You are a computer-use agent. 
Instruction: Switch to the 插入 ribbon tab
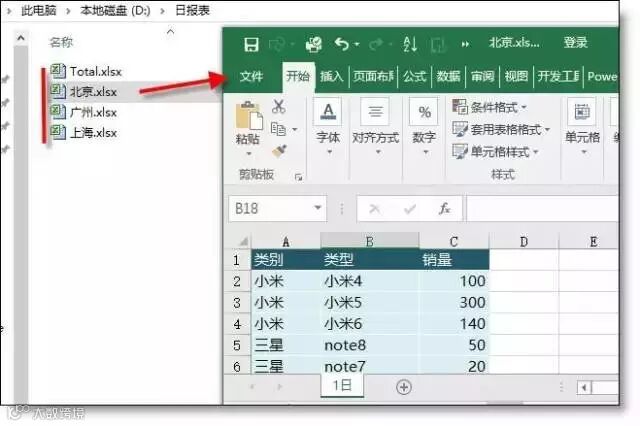point(331,76)
